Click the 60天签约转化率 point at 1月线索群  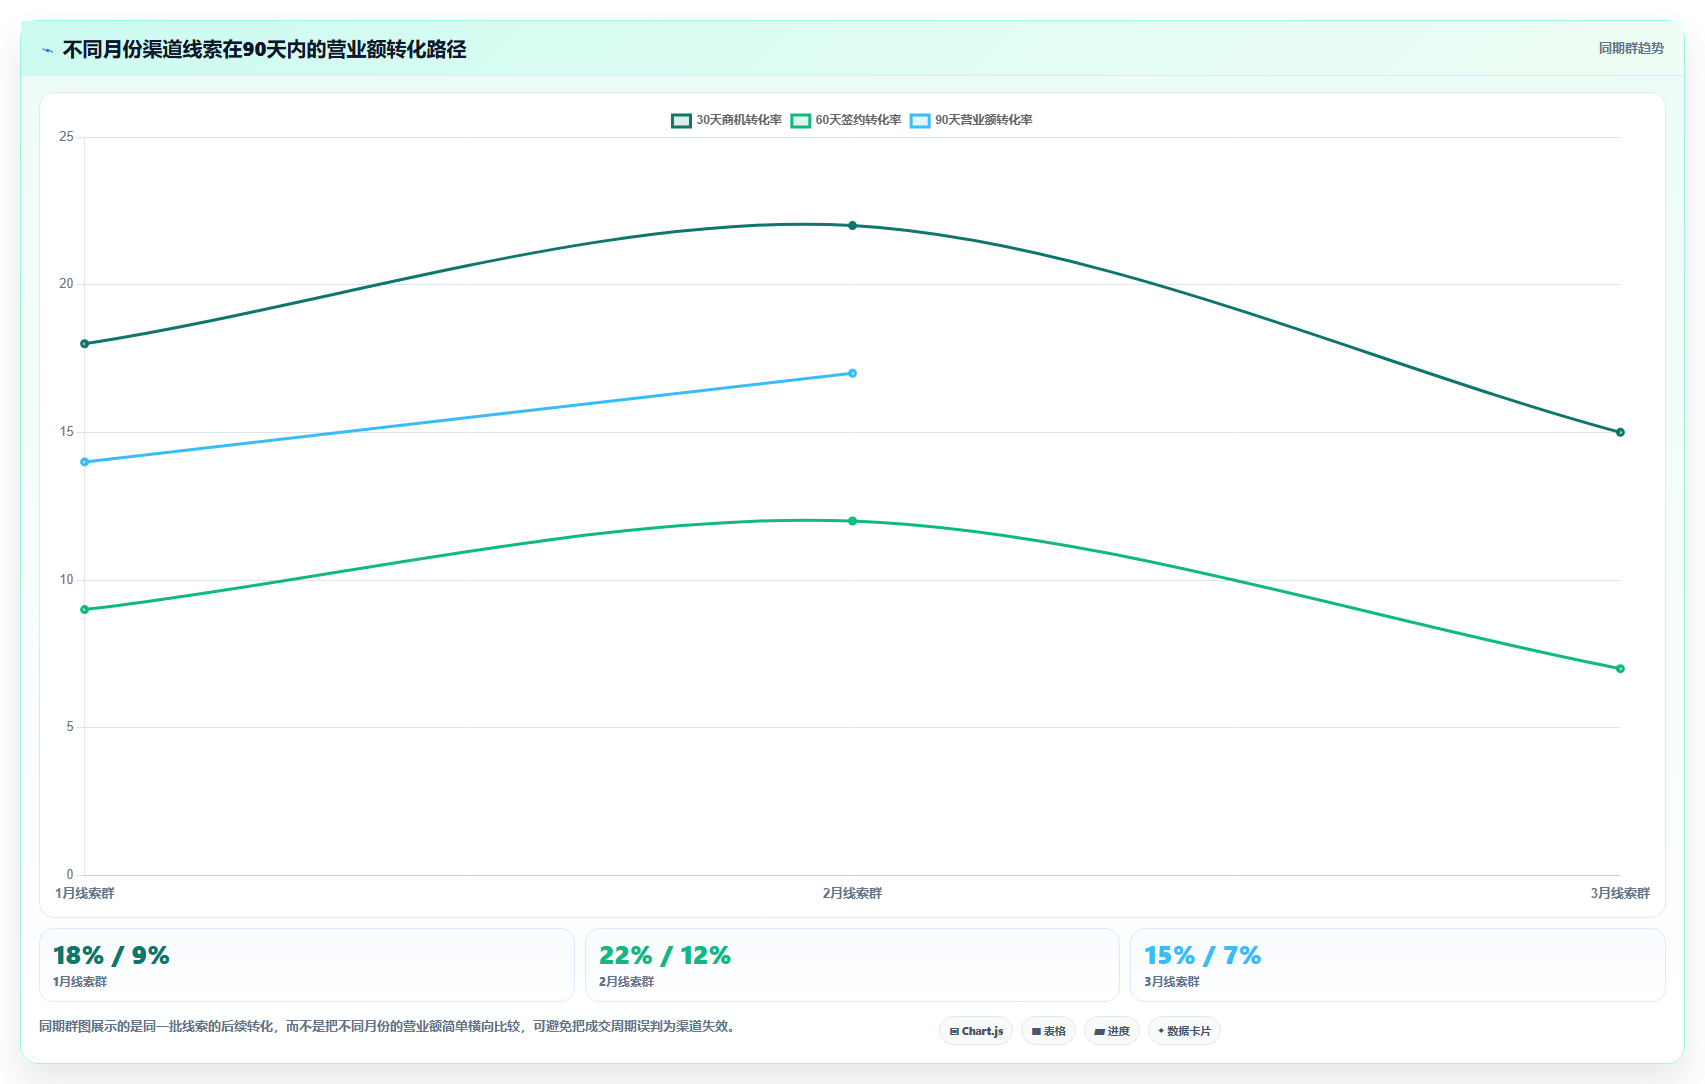coord(84,609)
